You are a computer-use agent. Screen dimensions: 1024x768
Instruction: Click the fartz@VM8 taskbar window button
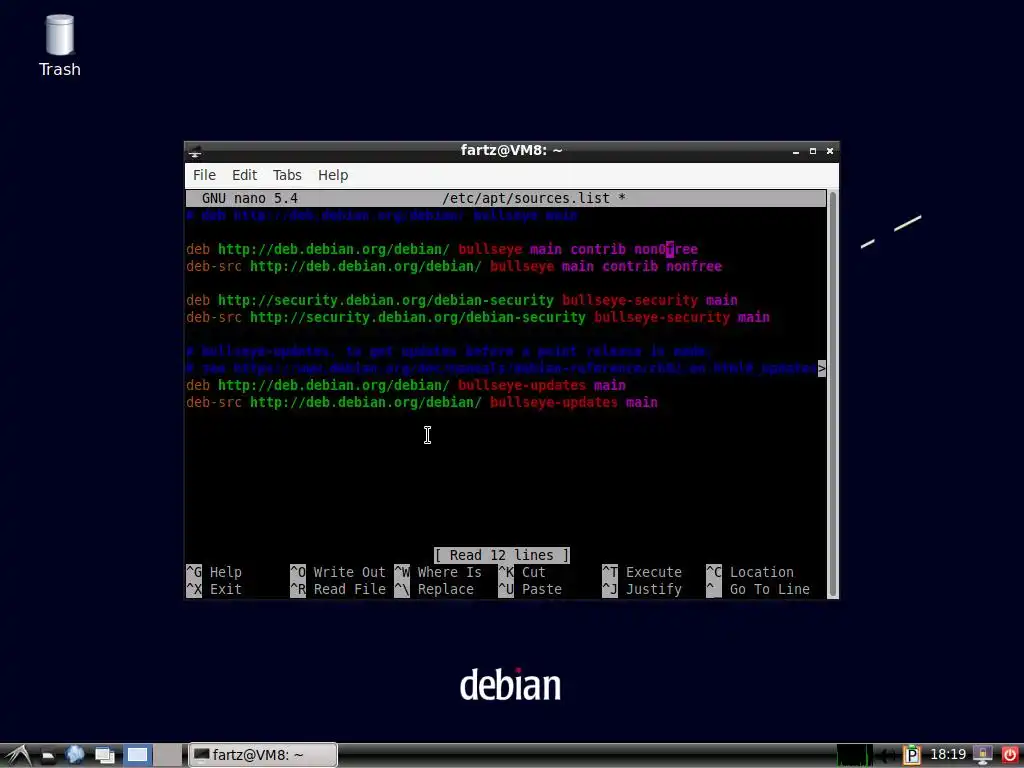263,756
